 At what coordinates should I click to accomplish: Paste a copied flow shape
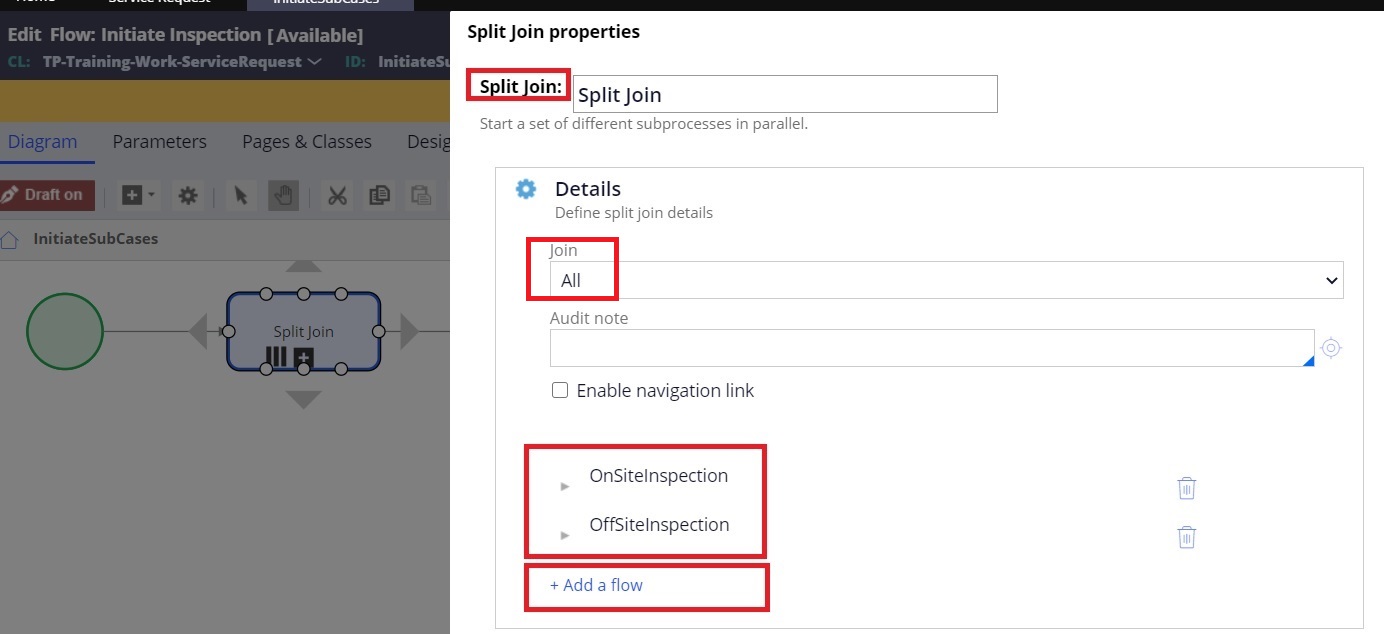coord(420,195)
